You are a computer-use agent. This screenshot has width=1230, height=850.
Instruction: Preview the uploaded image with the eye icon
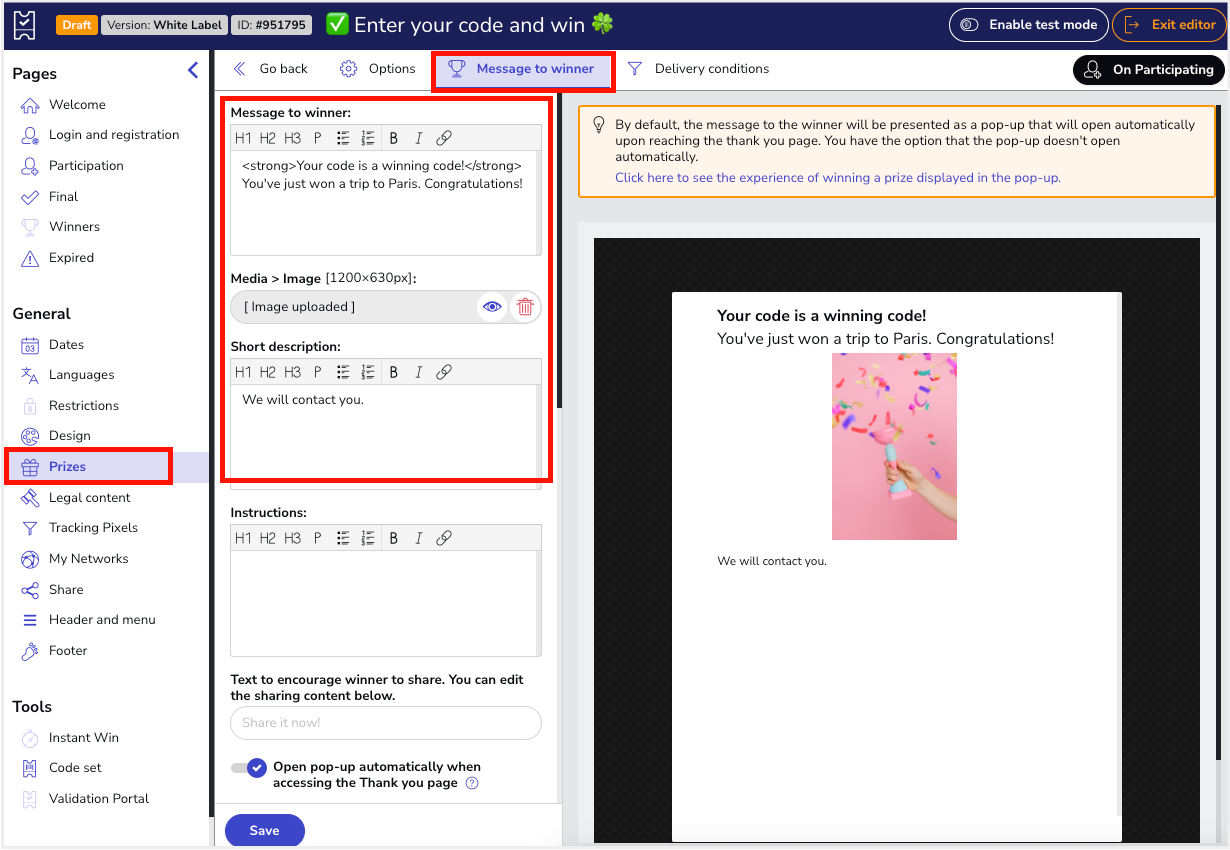(492, 307)
